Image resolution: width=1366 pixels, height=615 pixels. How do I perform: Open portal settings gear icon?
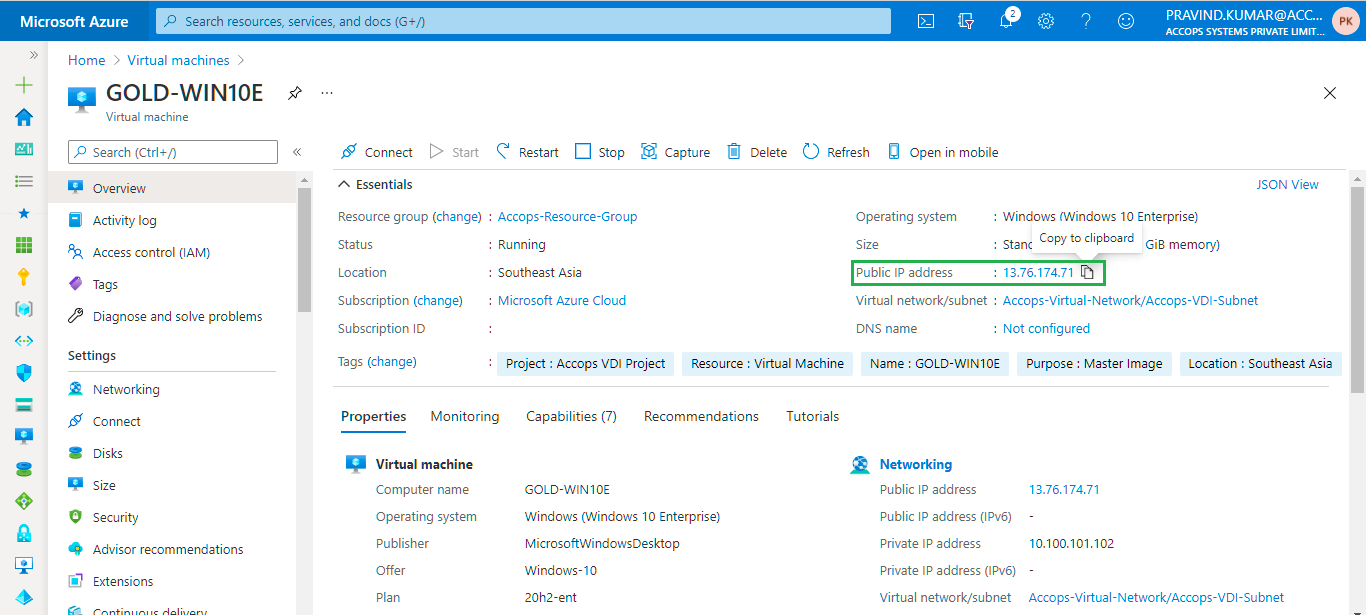(x=1046, y=20)
